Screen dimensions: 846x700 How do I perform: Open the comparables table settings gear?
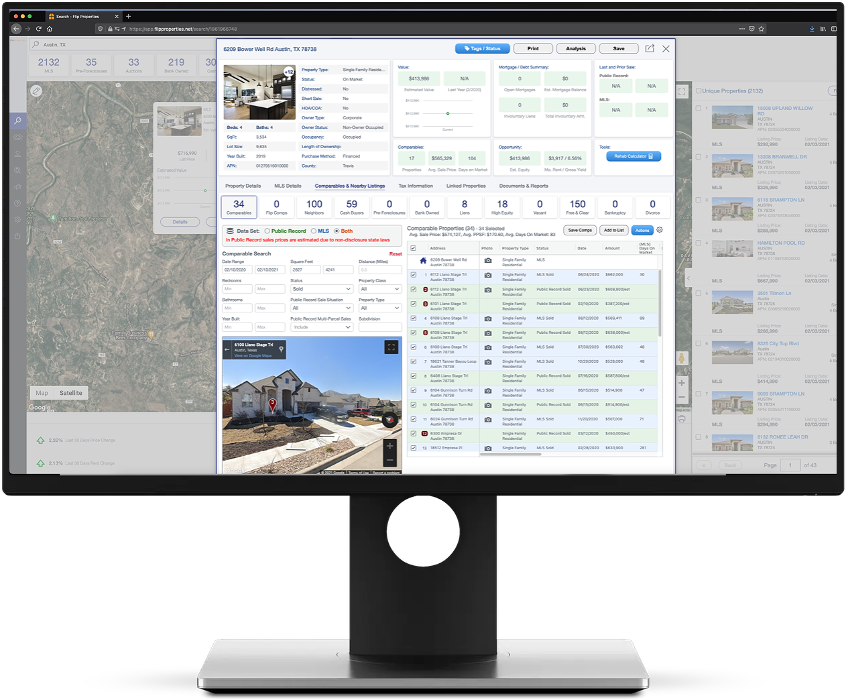tap(659, 230)
